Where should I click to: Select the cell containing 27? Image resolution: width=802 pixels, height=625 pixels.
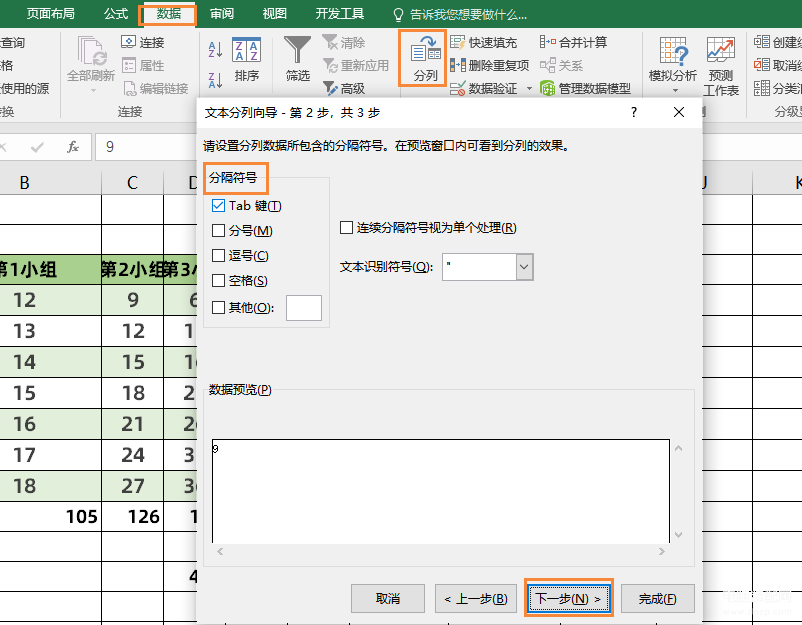click(132, 485)
